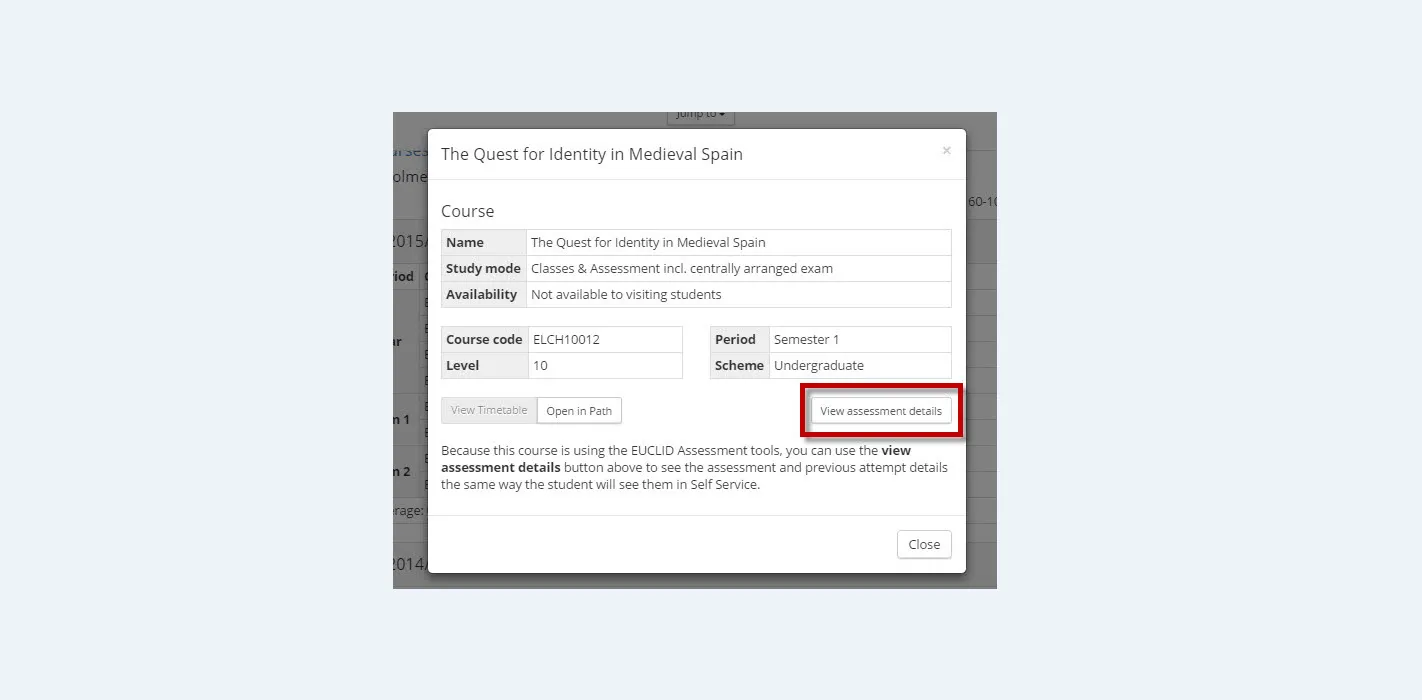Click the Study mode value "Classes & Assessment…"
The height and width of the screenshot is (700, 1422).
point(681,269)
